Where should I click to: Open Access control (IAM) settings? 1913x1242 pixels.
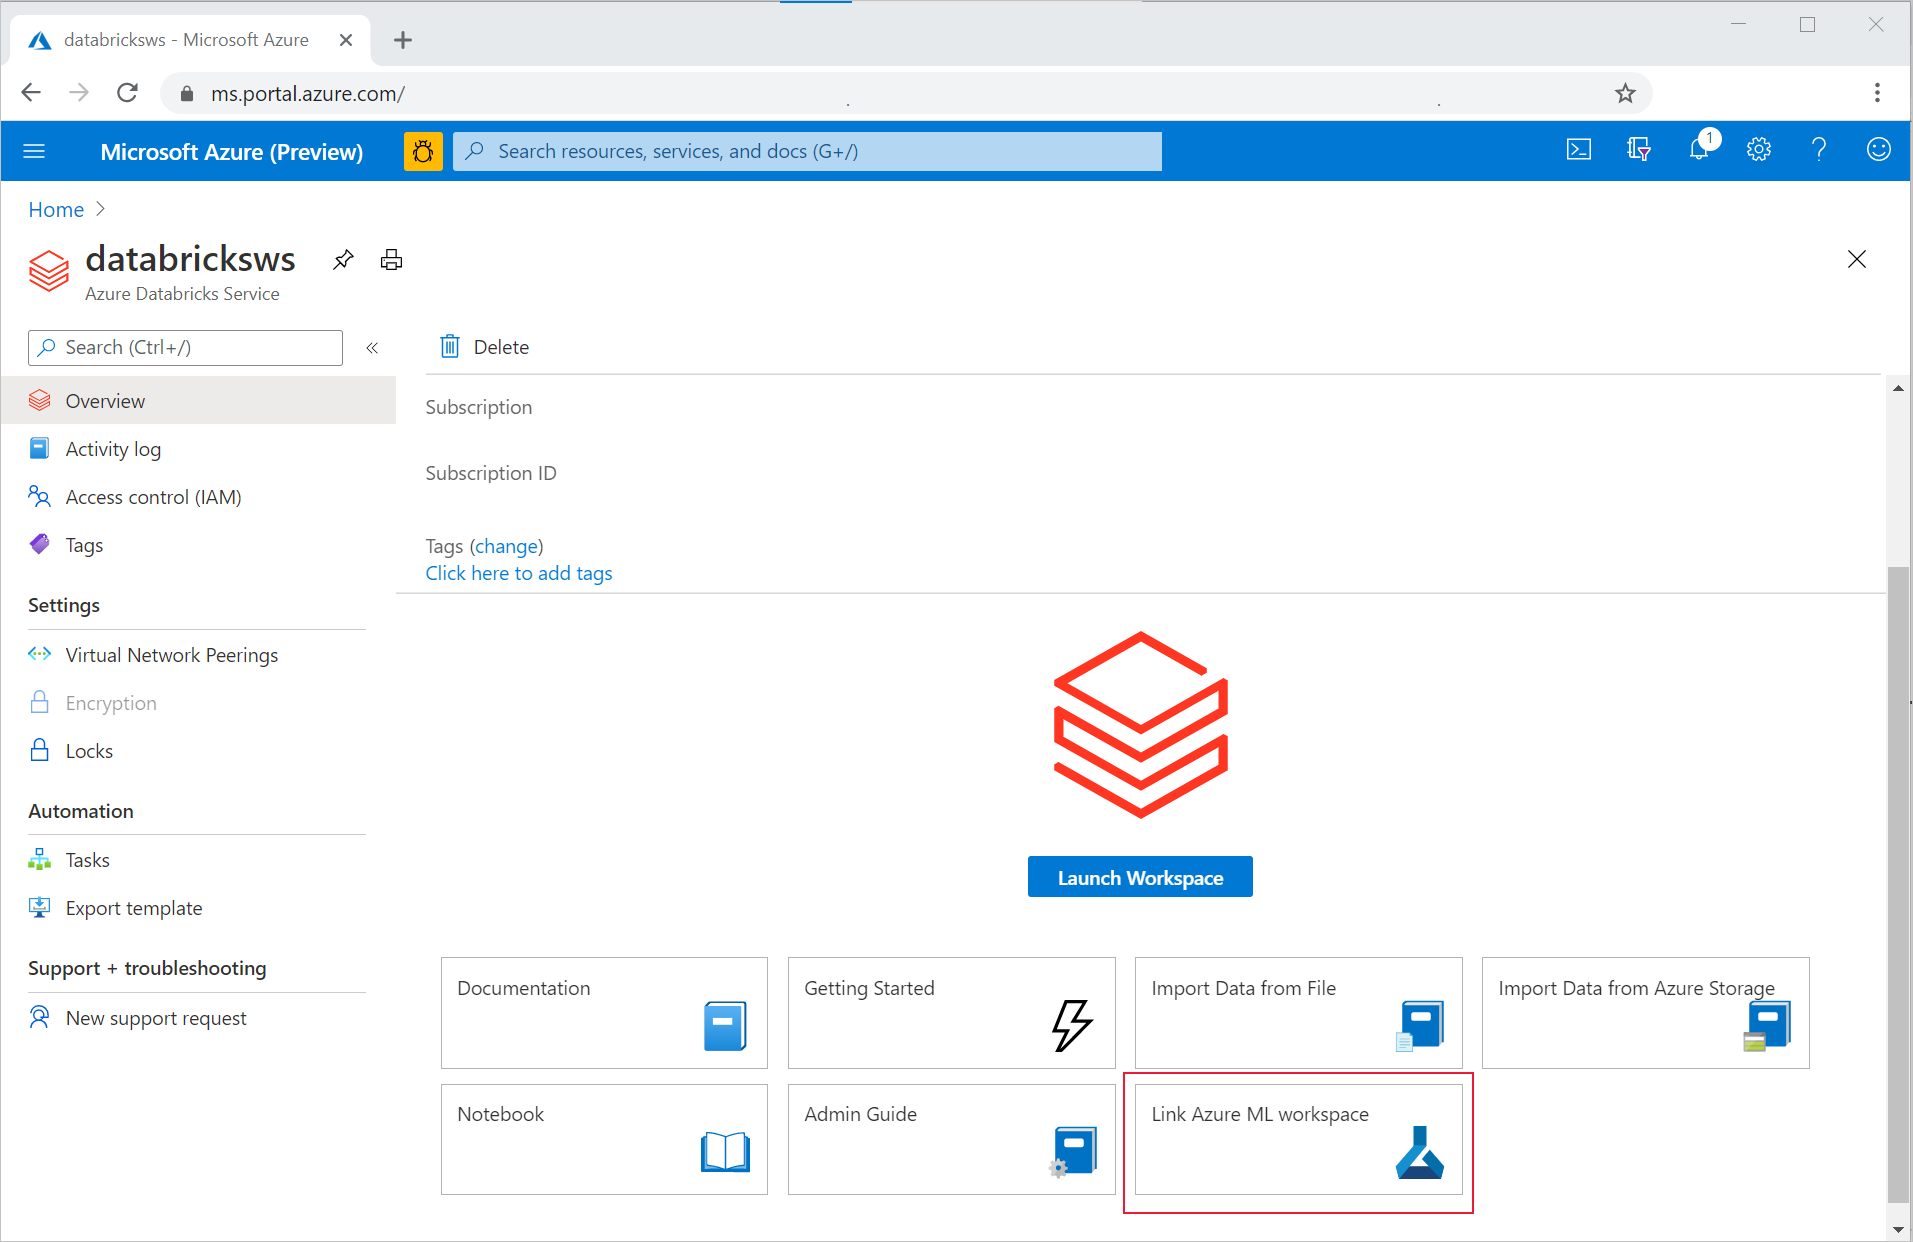pyautogui.click(x=153, y=496)
